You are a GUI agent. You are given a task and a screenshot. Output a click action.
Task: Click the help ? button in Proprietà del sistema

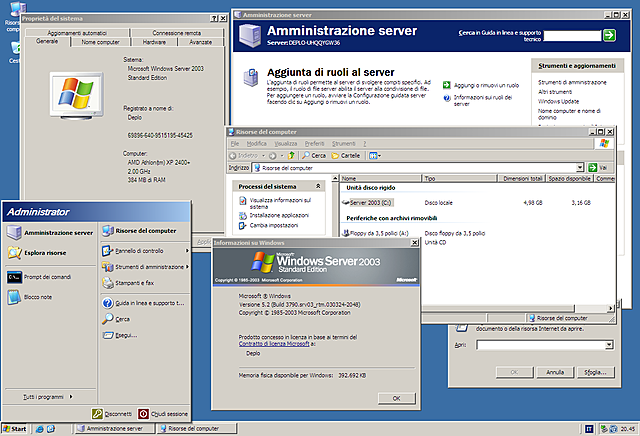pyautogui.click(x=214, y=18)
